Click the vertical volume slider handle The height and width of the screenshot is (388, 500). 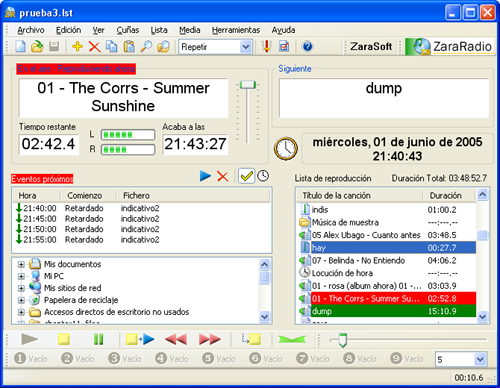[248, 85]
